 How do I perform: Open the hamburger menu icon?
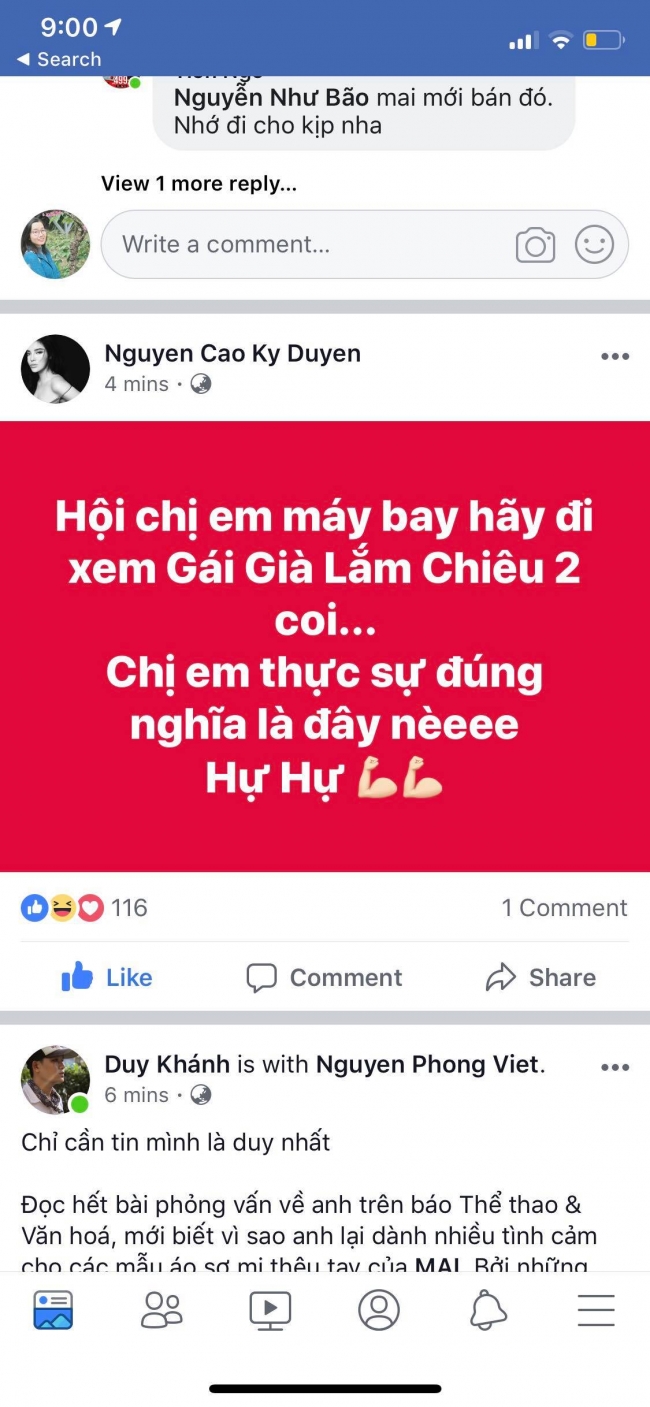click(x=596, y=1309)
